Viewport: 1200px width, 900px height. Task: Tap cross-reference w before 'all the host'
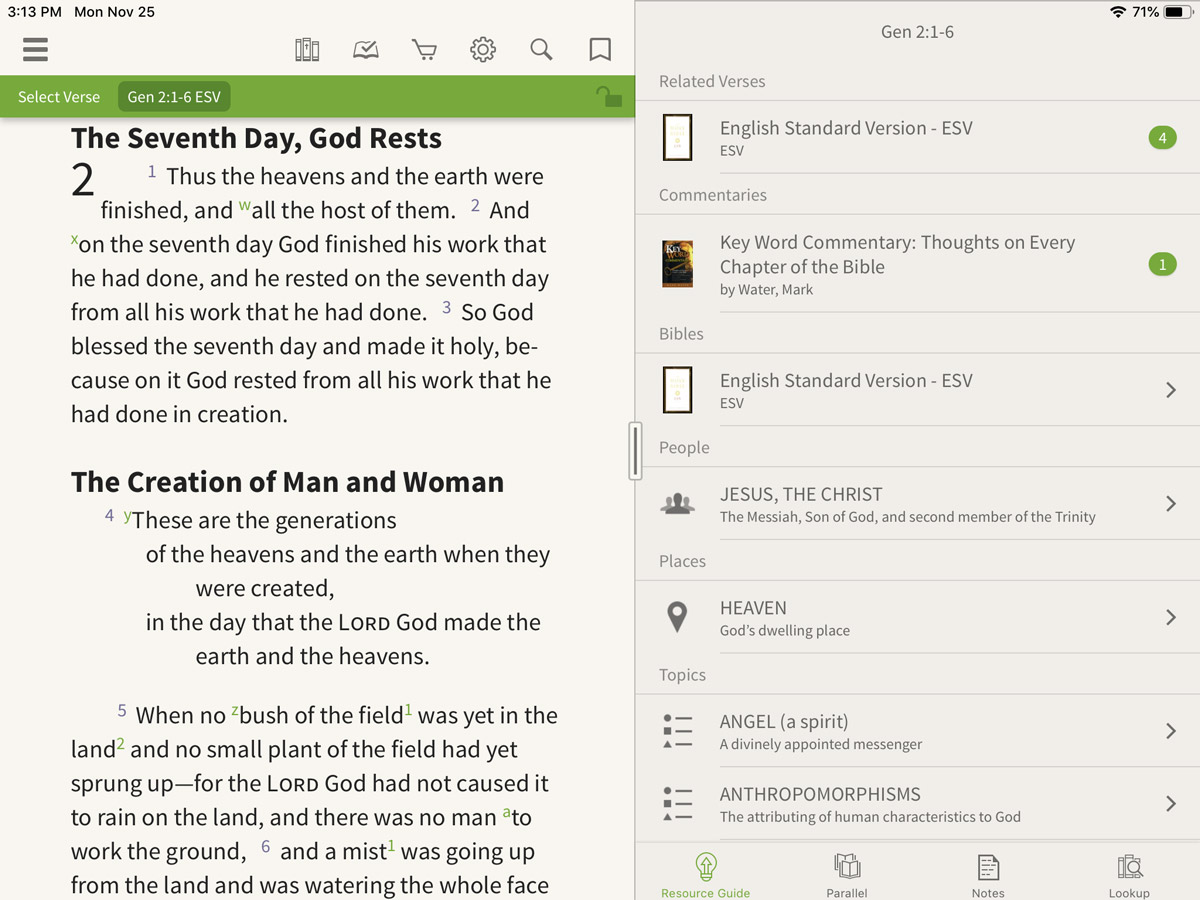tap(244, 206)
